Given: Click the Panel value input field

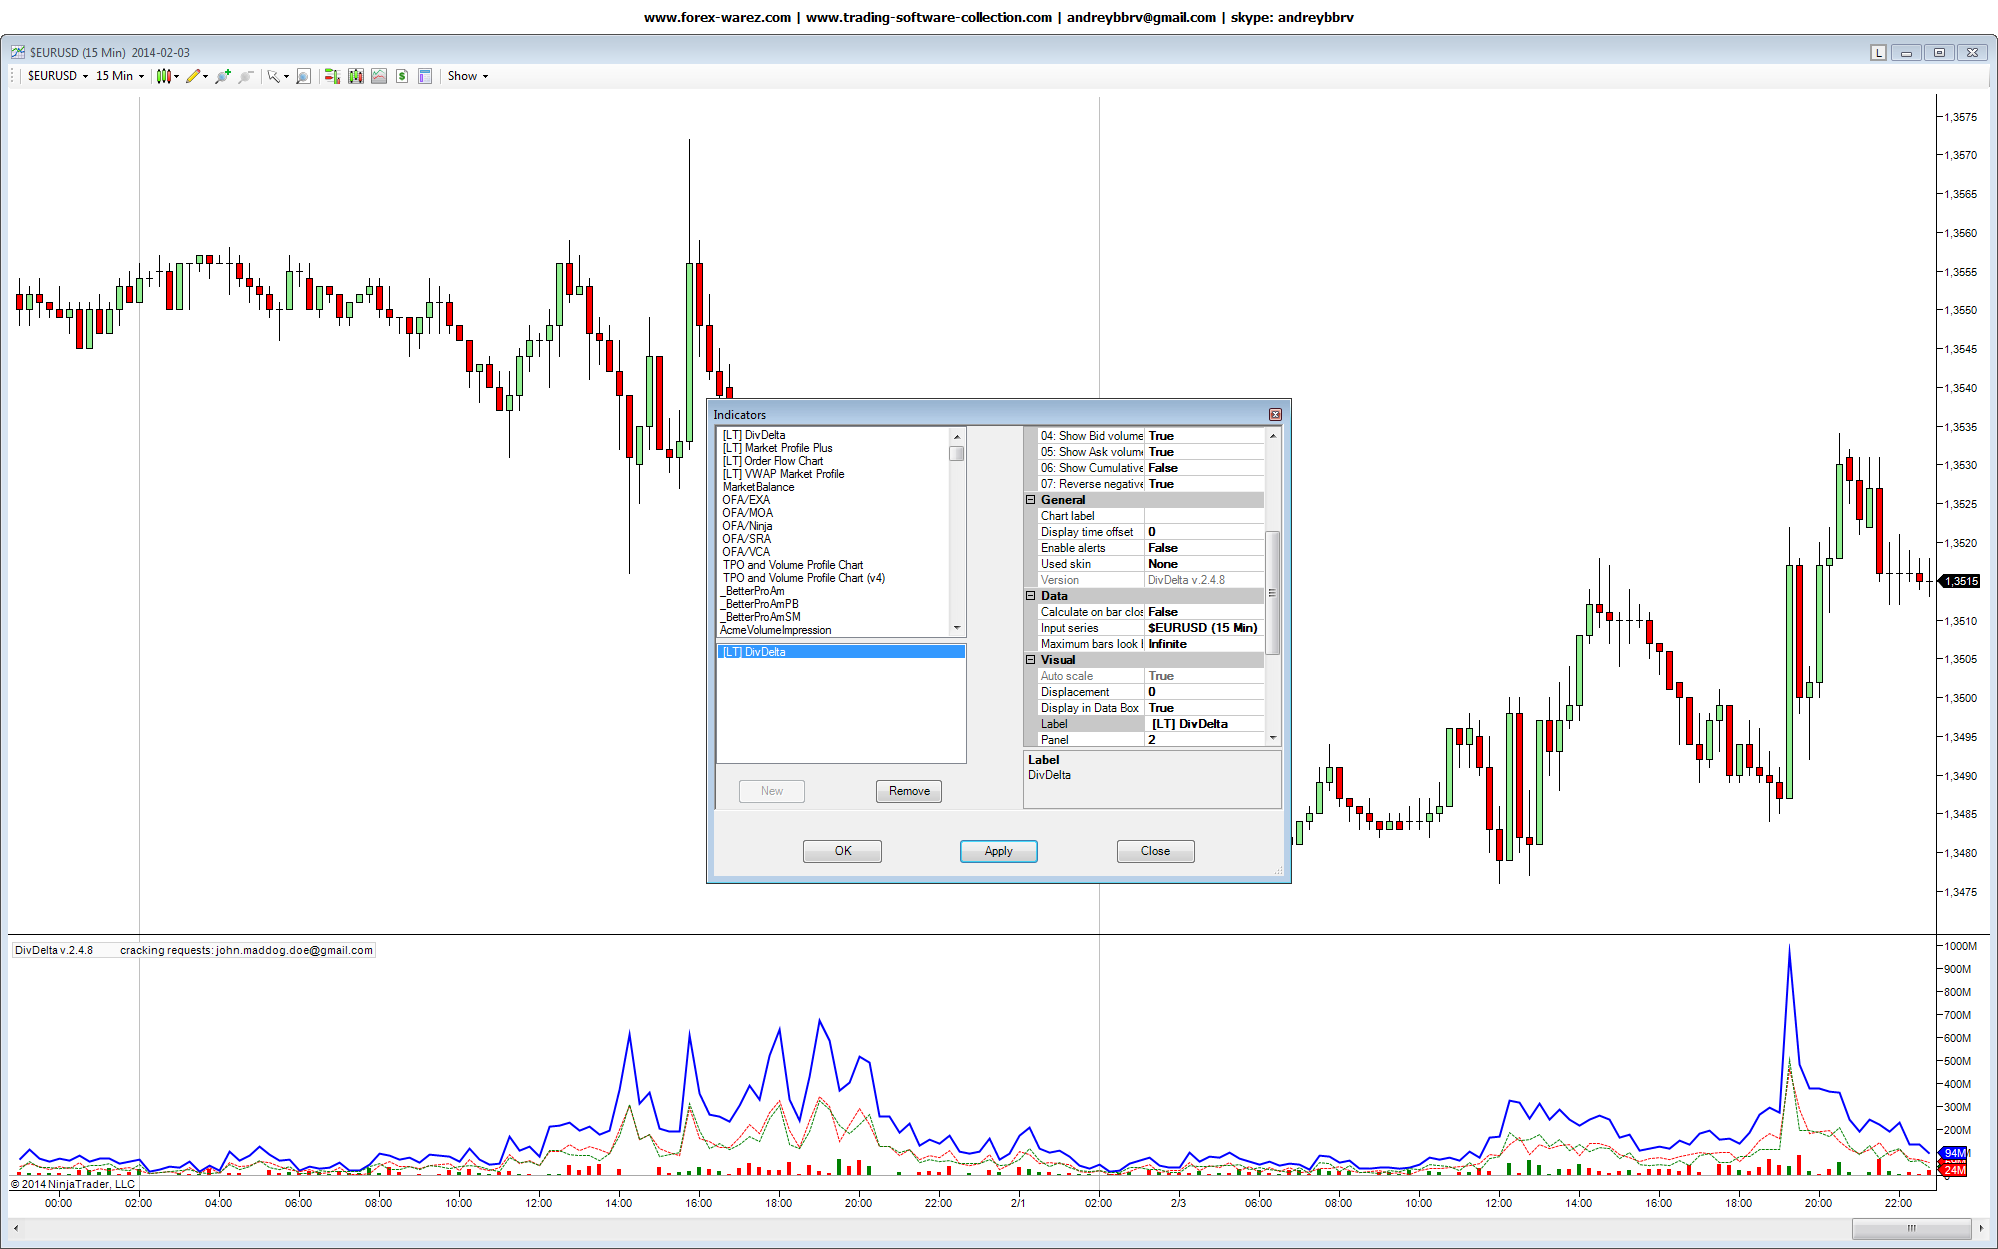Looking at the screenshot, I should pyautogui.click(x=1204, y=740).
